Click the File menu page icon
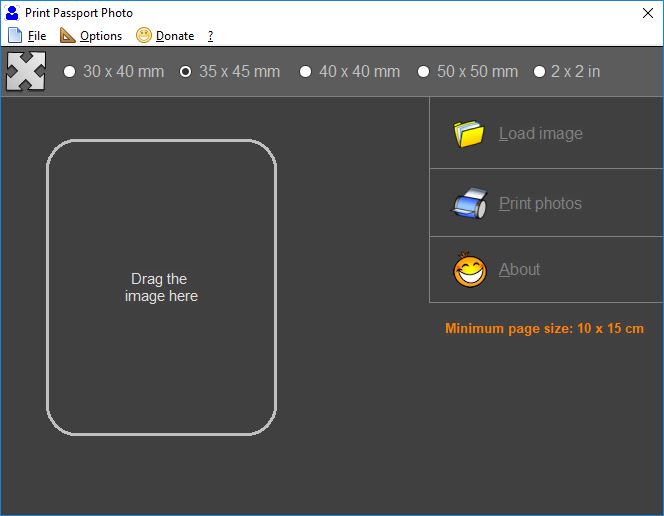This screenshot has width=664, height=516. pos(15,35)
